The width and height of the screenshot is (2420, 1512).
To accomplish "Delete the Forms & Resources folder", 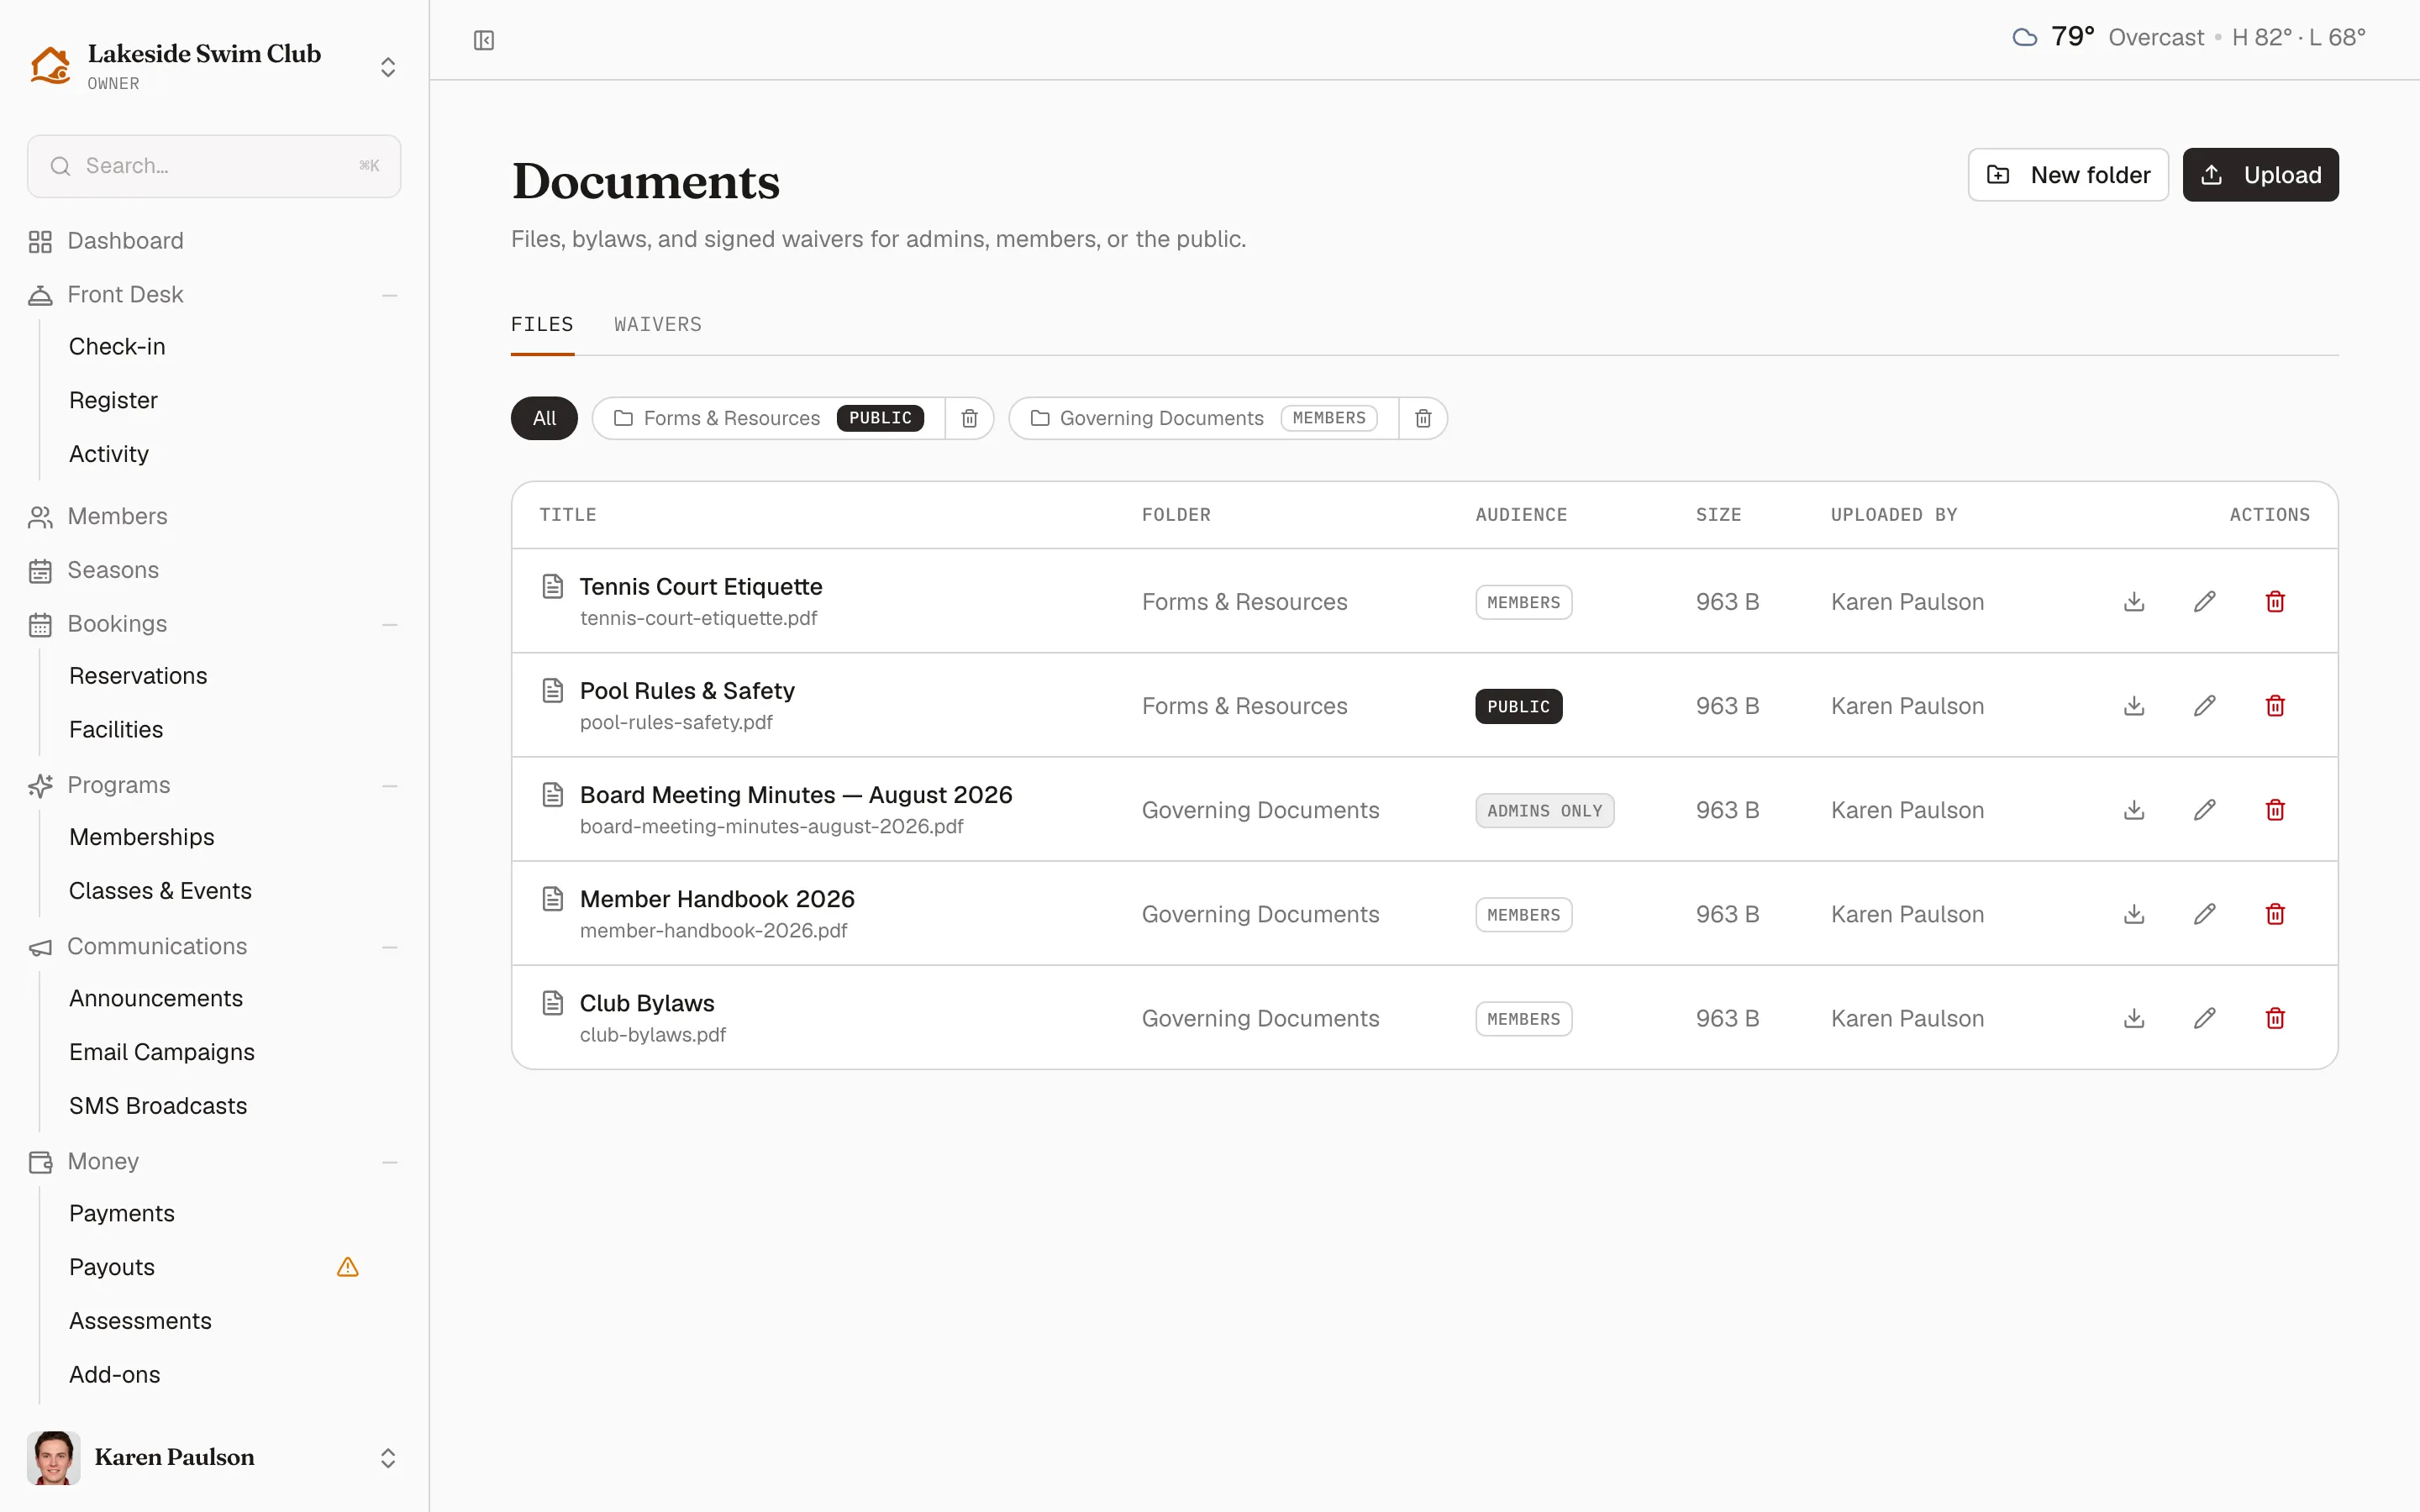I will [x=969, y=418].
